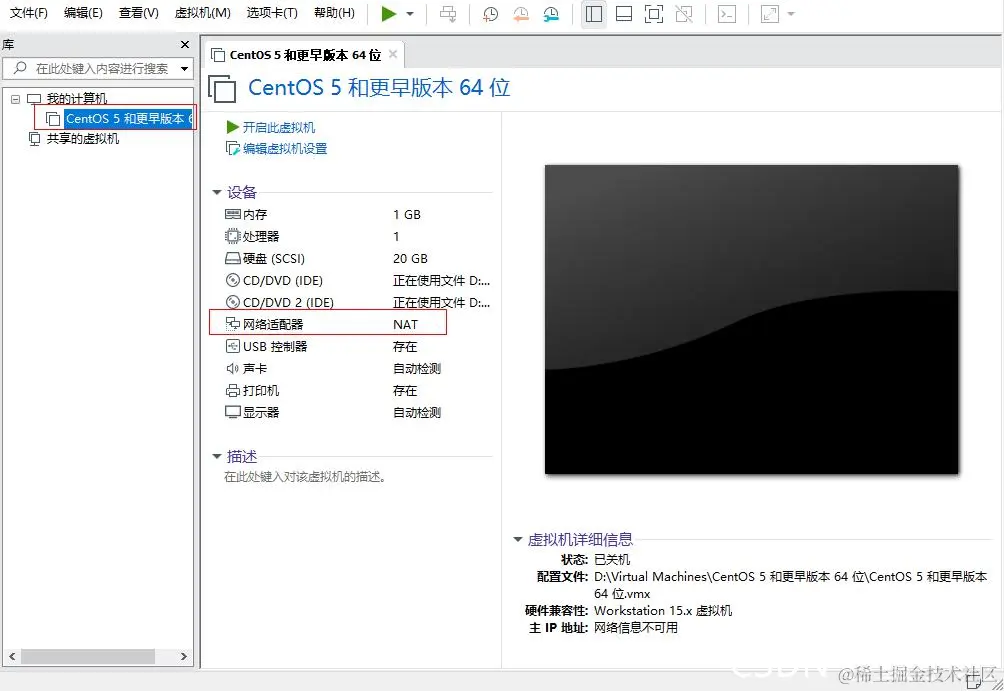Viewport: 1004px width, 691px height.
Task: Select CentOS 5 和更早版本 in library tree
Action: (128, 119)
